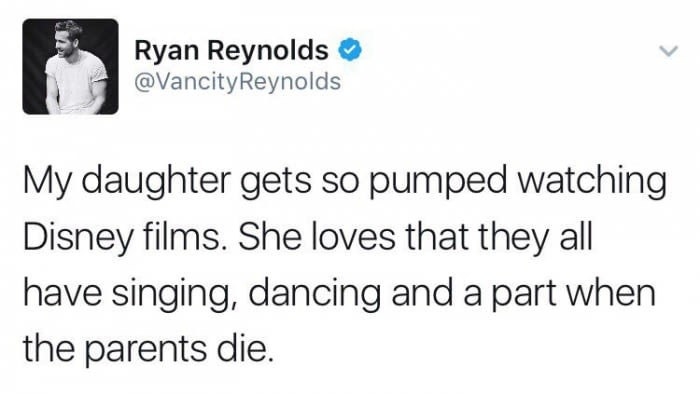Open Ryan Reynolds' profile picture
Screen dimensions: 700x394
click(x=71, y=66)
